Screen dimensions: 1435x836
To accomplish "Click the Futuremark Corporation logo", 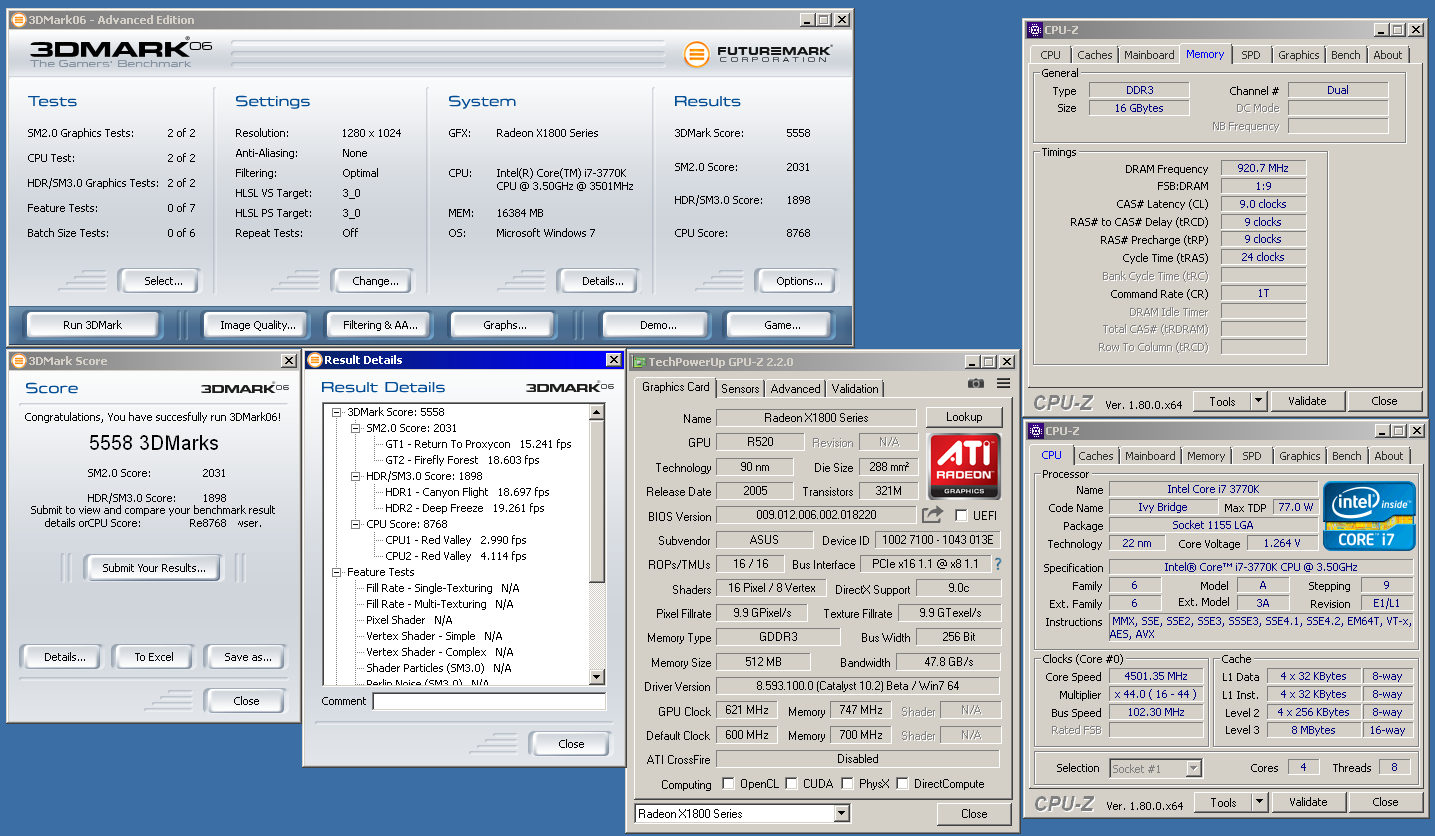I will (758, 54).
